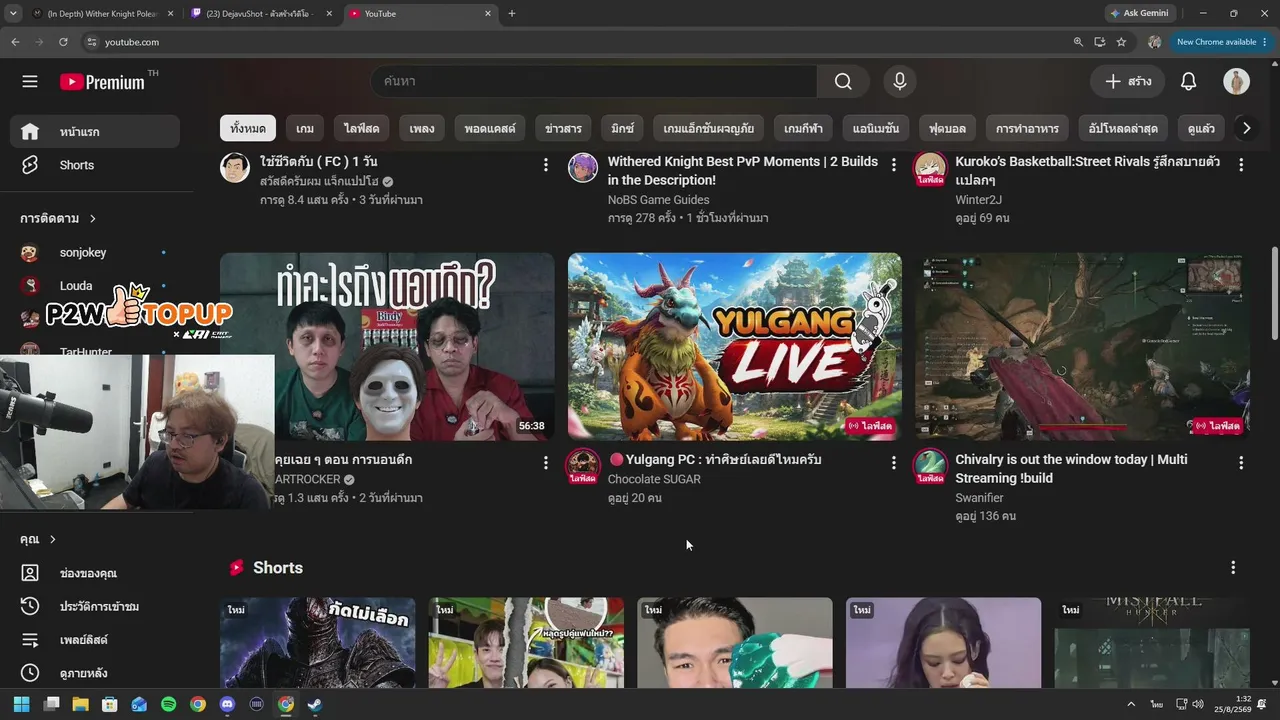The height and width of the screenshot is (720, 1280).
Task: Open the YouTube account avatar menu
Action: [1236, 81]
